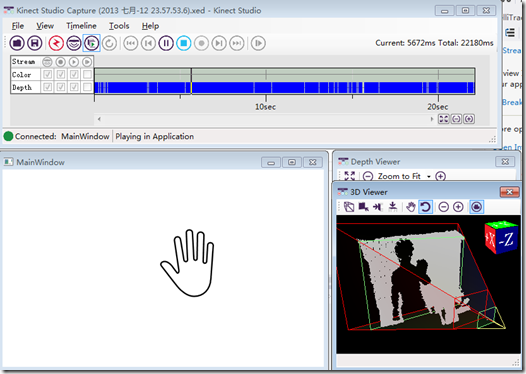Click the XYZ orientation cube in 3D Viewer
526x374 pixels.
[501, 237]
